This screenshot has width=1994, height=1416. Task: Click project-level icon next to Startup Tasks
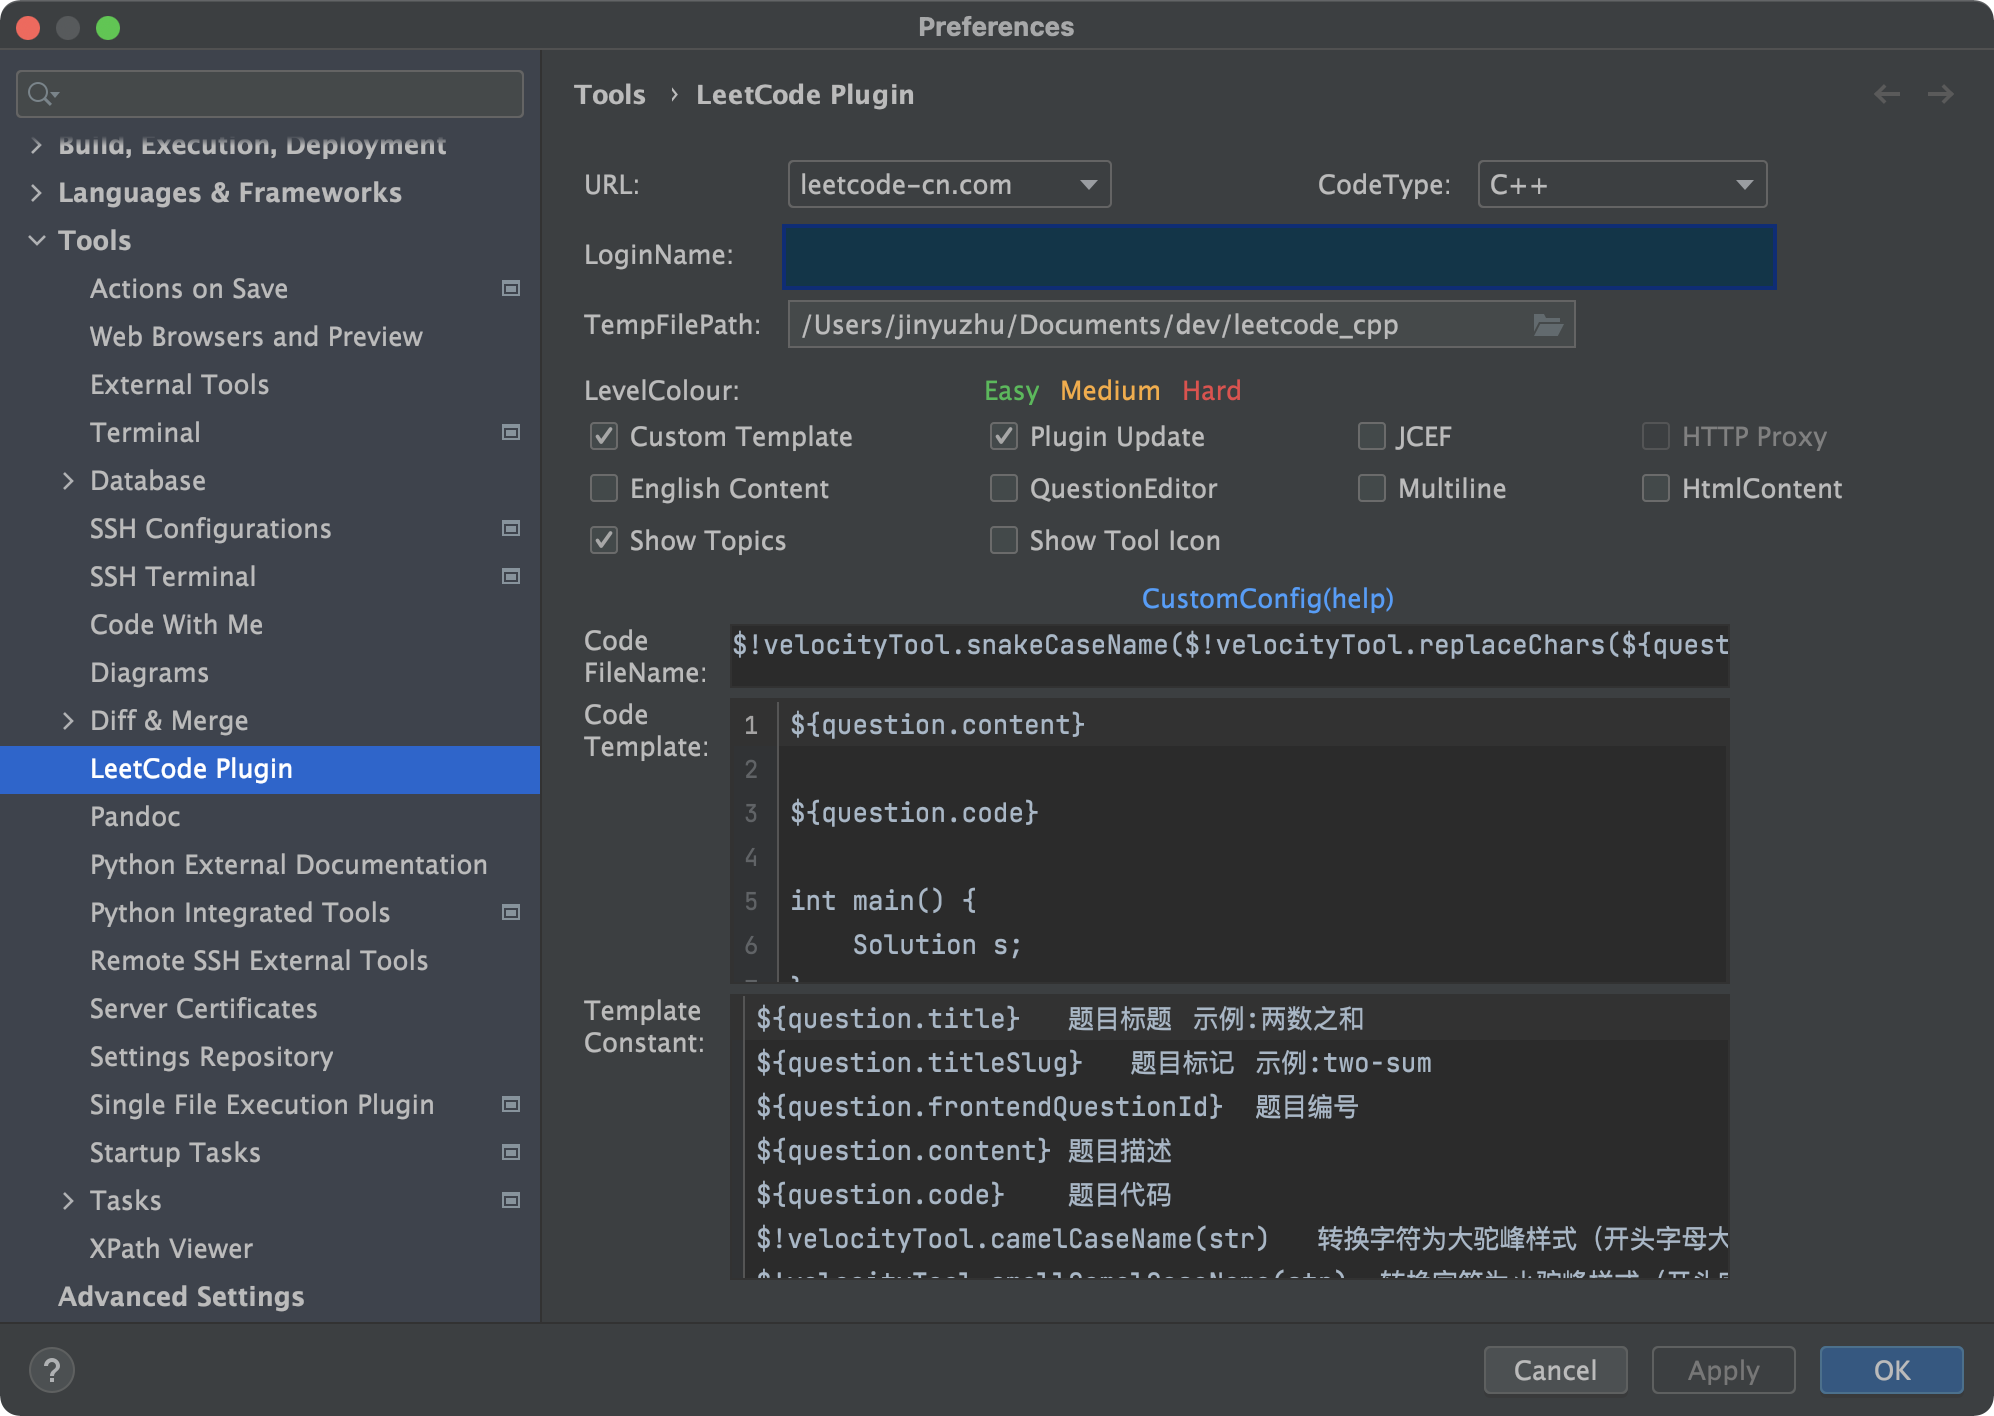511,1153
